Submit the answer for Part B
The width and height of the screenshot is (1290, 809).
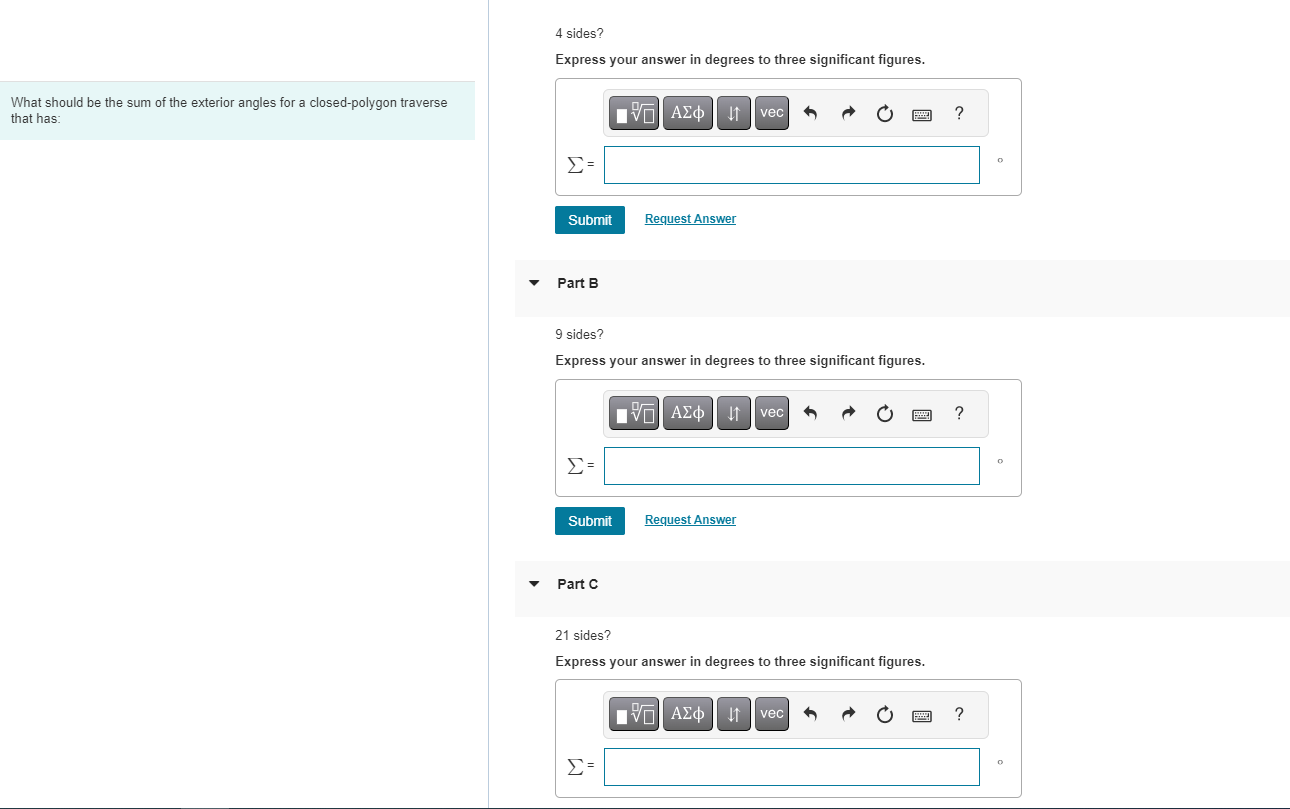pos(589,520)
